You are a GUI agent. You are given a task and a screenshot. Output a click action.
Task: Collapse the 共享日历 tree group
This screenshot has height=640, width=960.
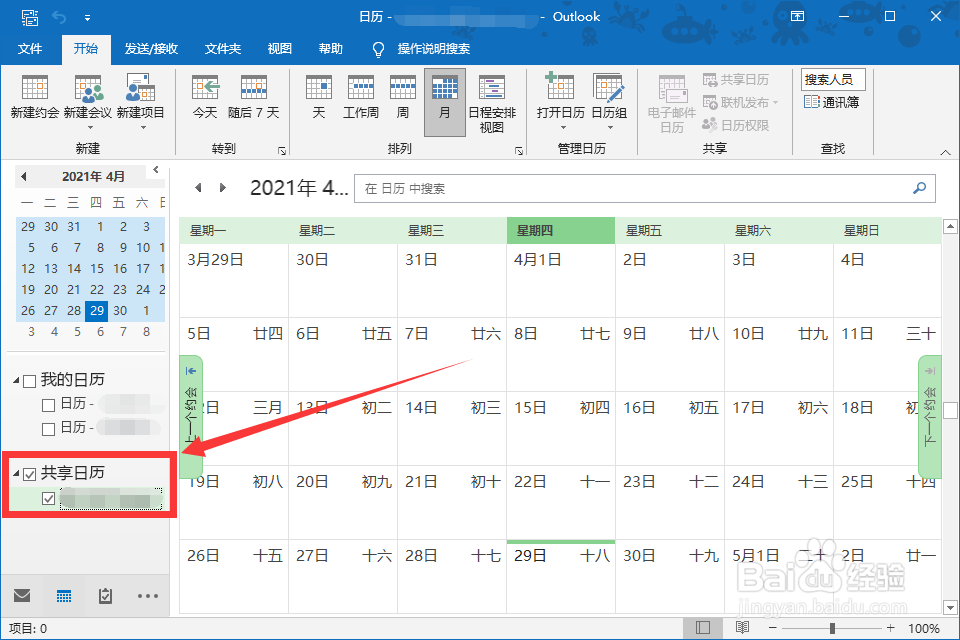coord(16,474)
